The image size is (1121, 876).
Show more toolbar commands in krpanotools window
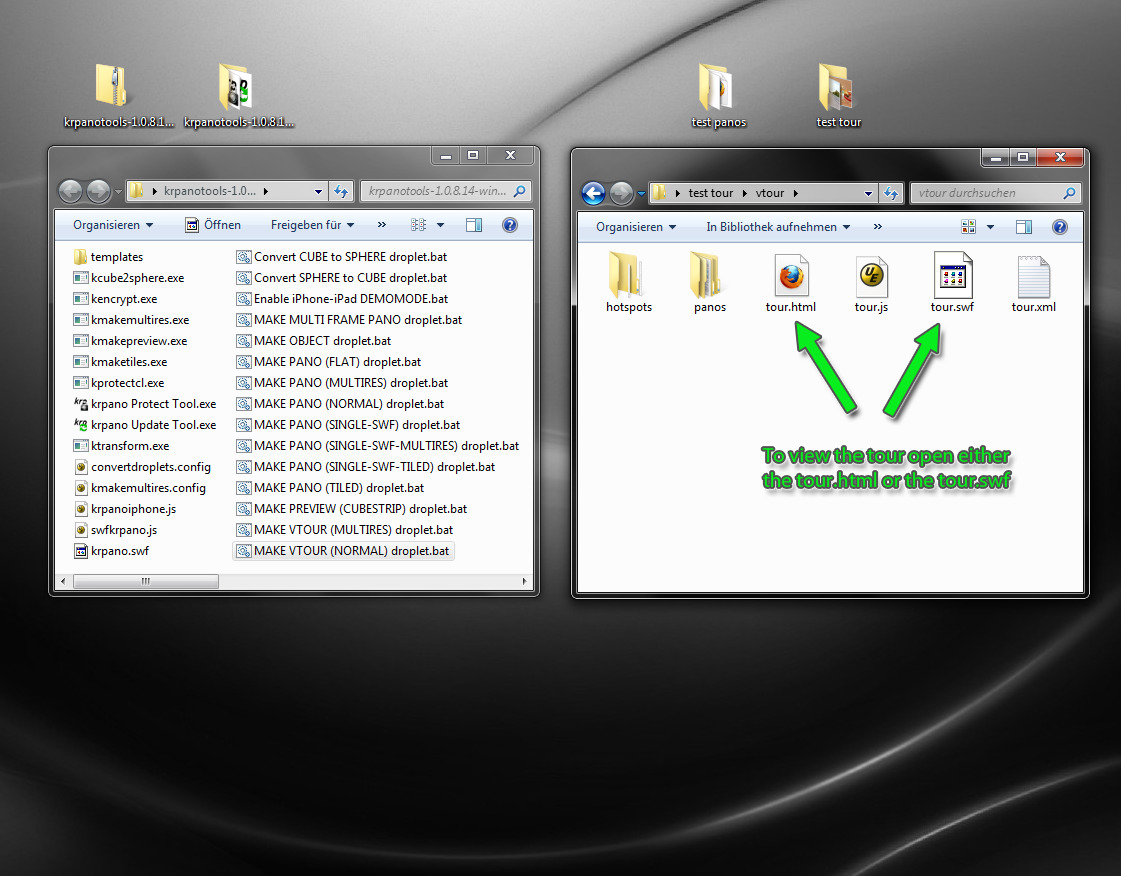pos(382,225)
